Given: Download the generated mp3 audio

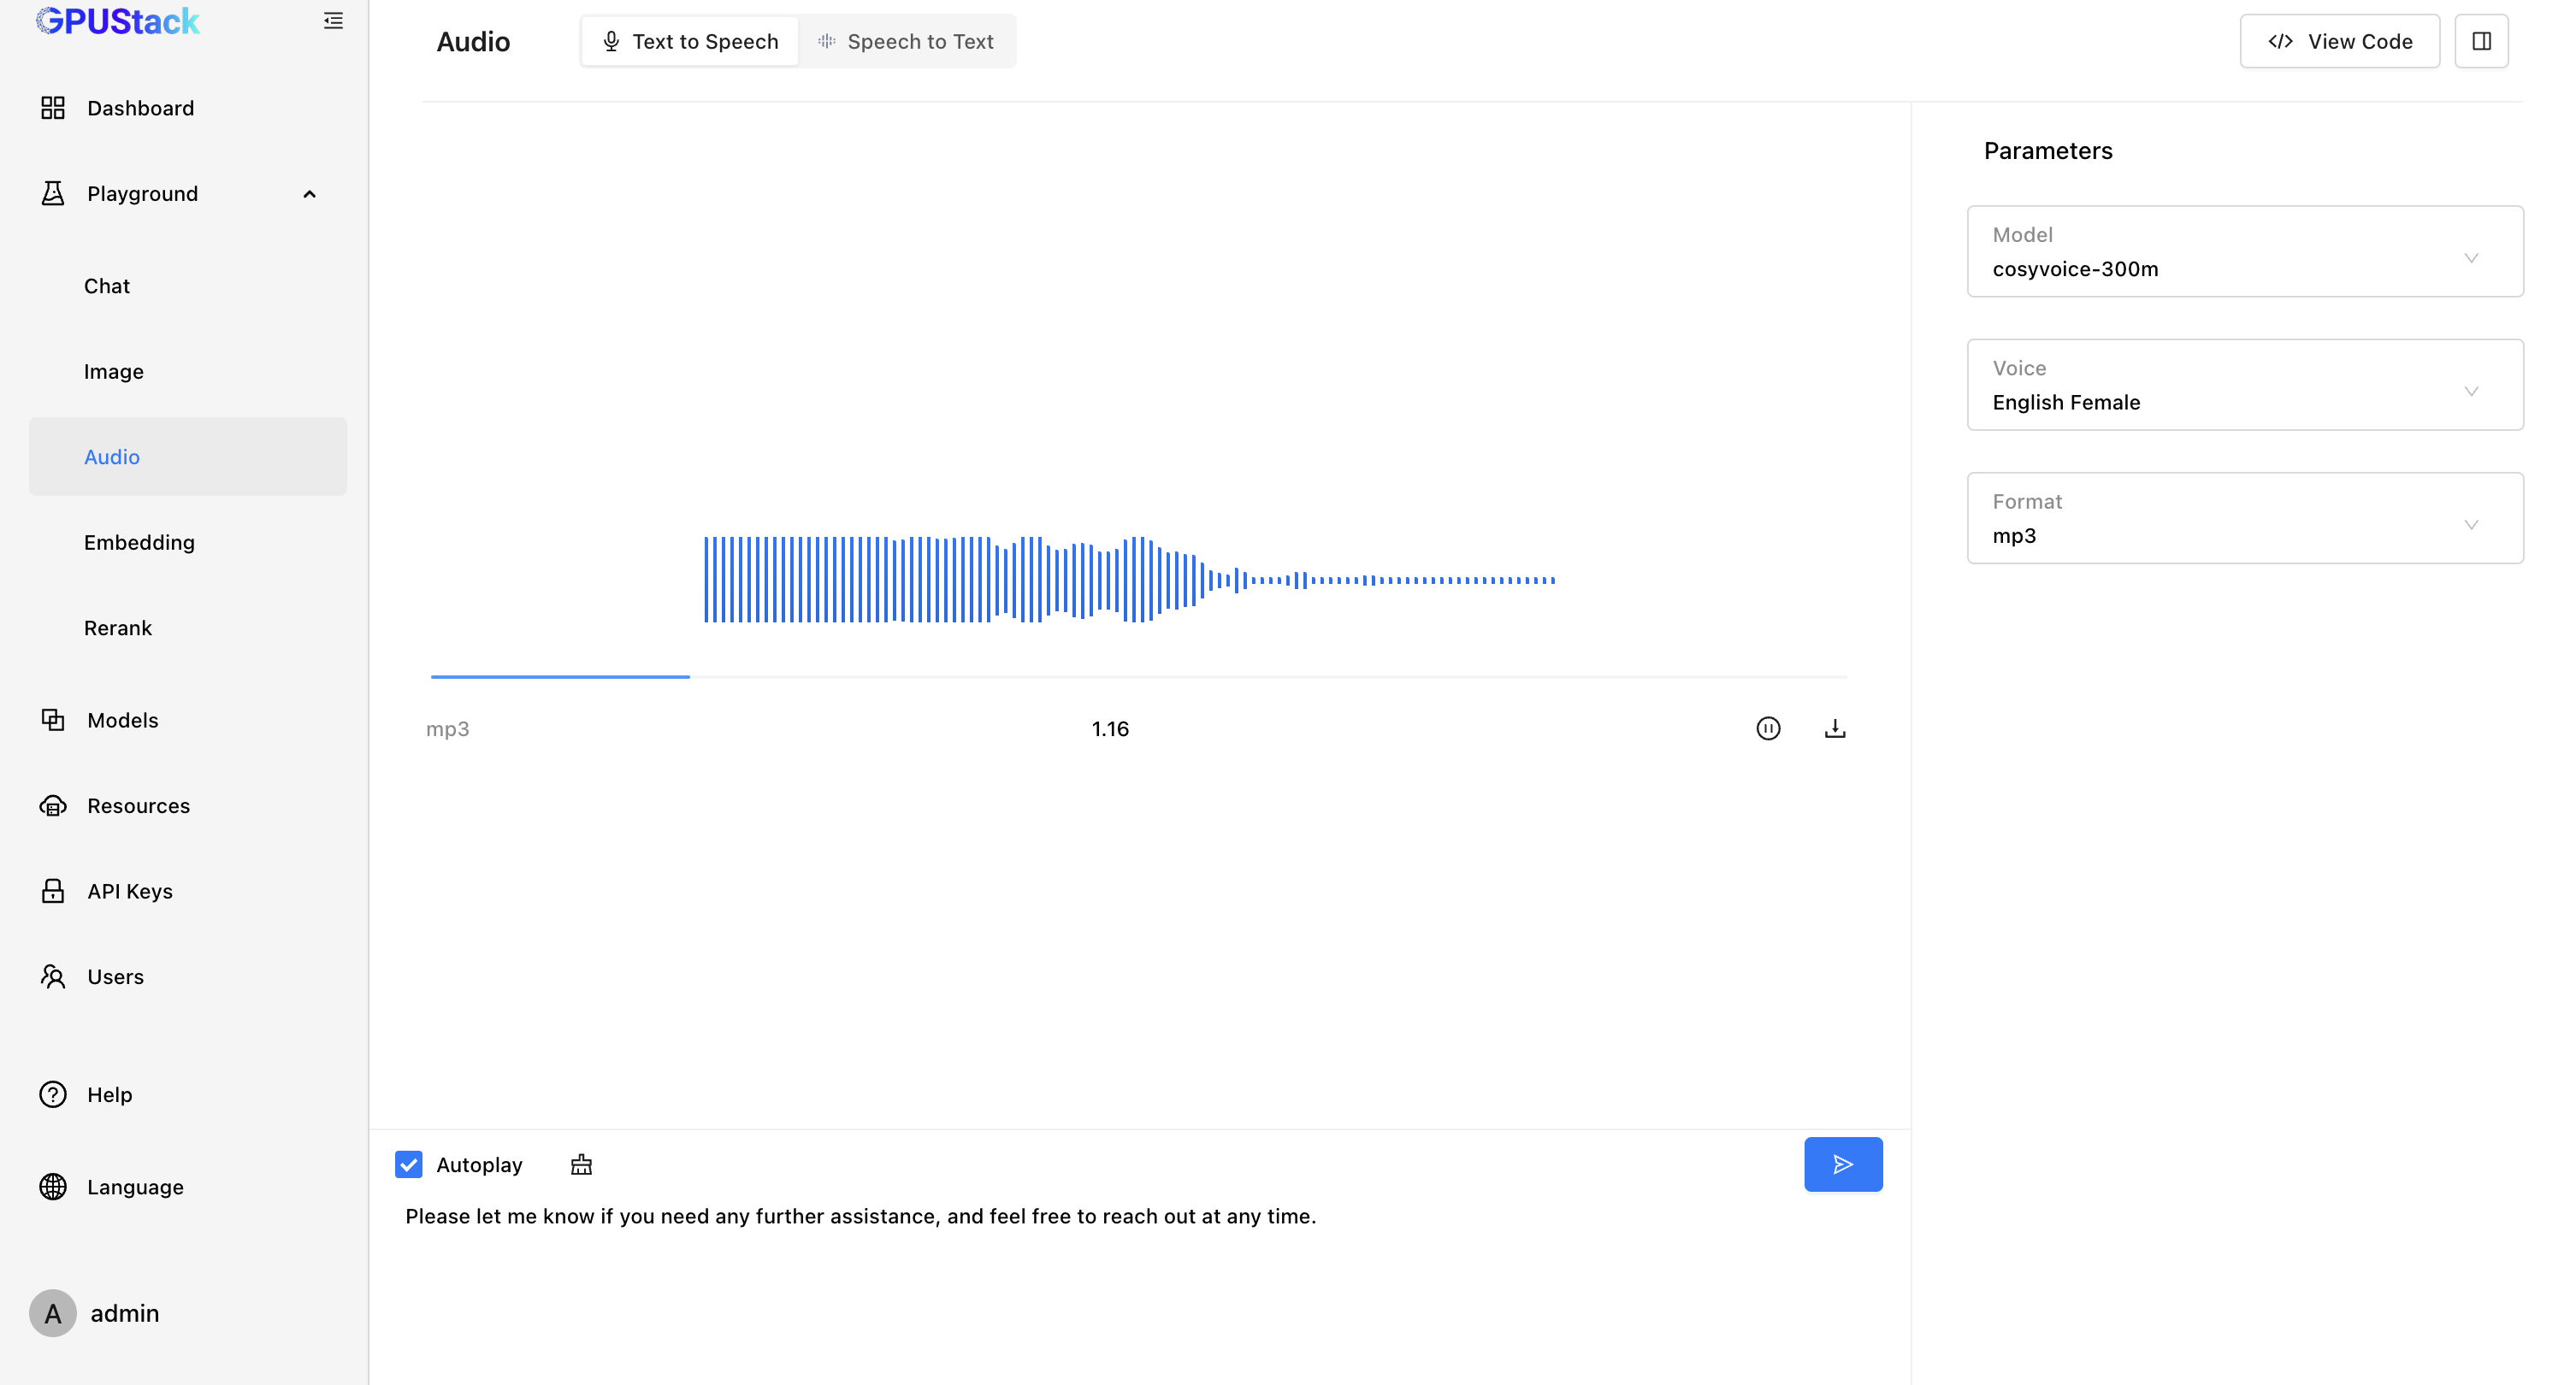Looking at the screenshot, I should click(1835, 729).
